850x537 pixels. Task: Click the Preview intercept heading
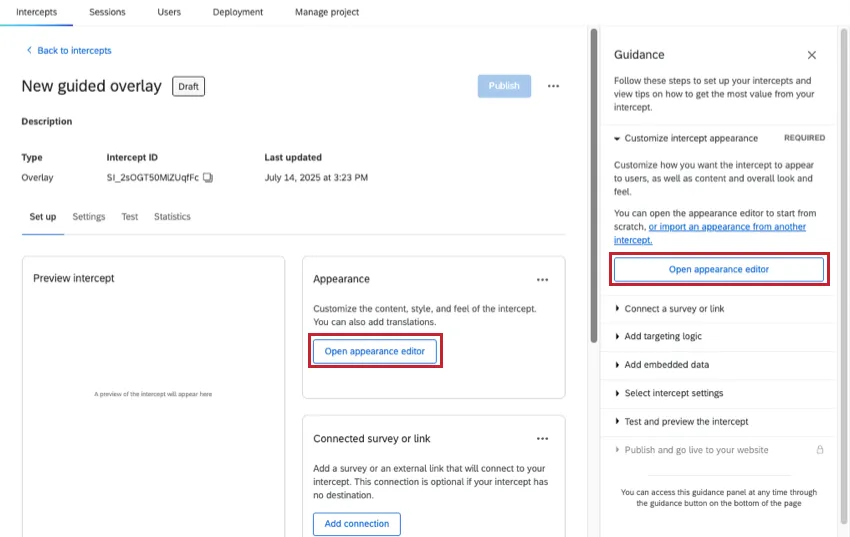[x=74, y=278]
